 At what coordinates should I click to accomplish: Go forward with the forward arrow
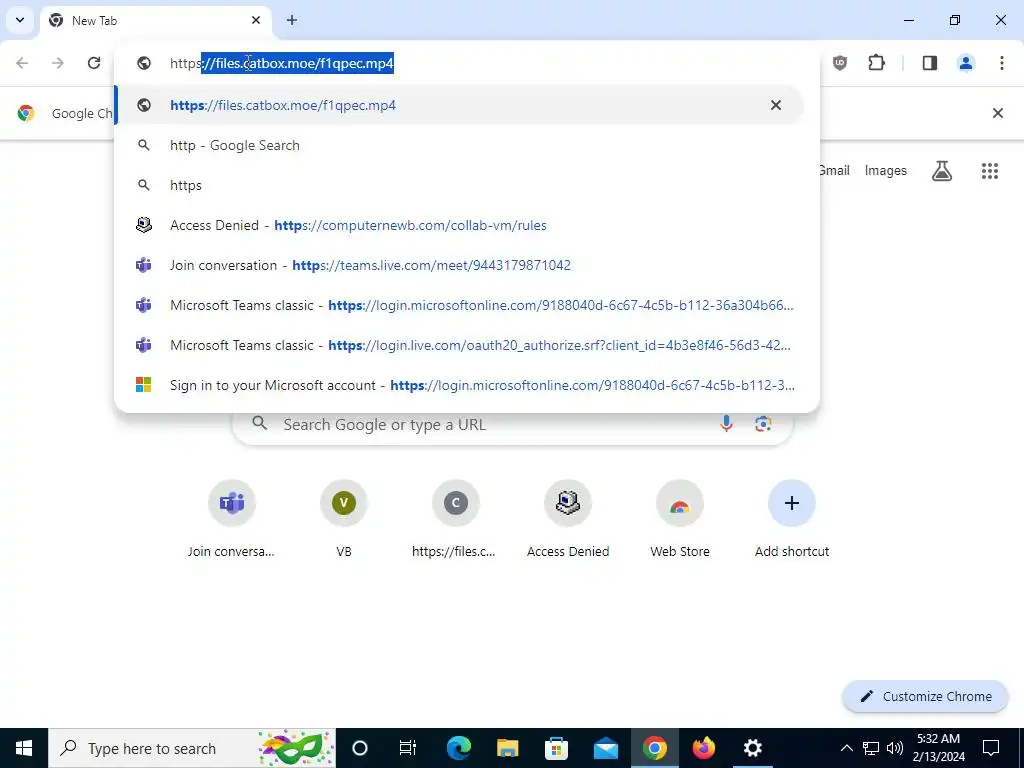point(58,63)
